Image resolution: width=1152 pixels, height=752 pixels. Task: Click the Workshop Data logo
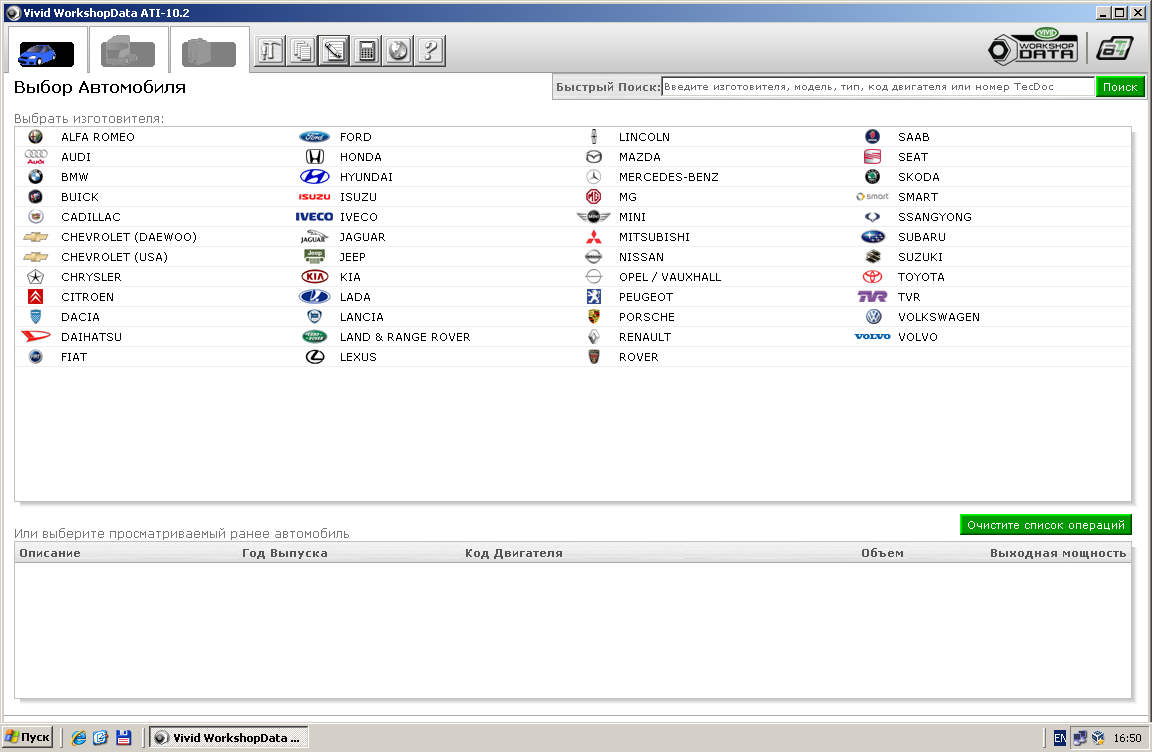(1033, 47)
